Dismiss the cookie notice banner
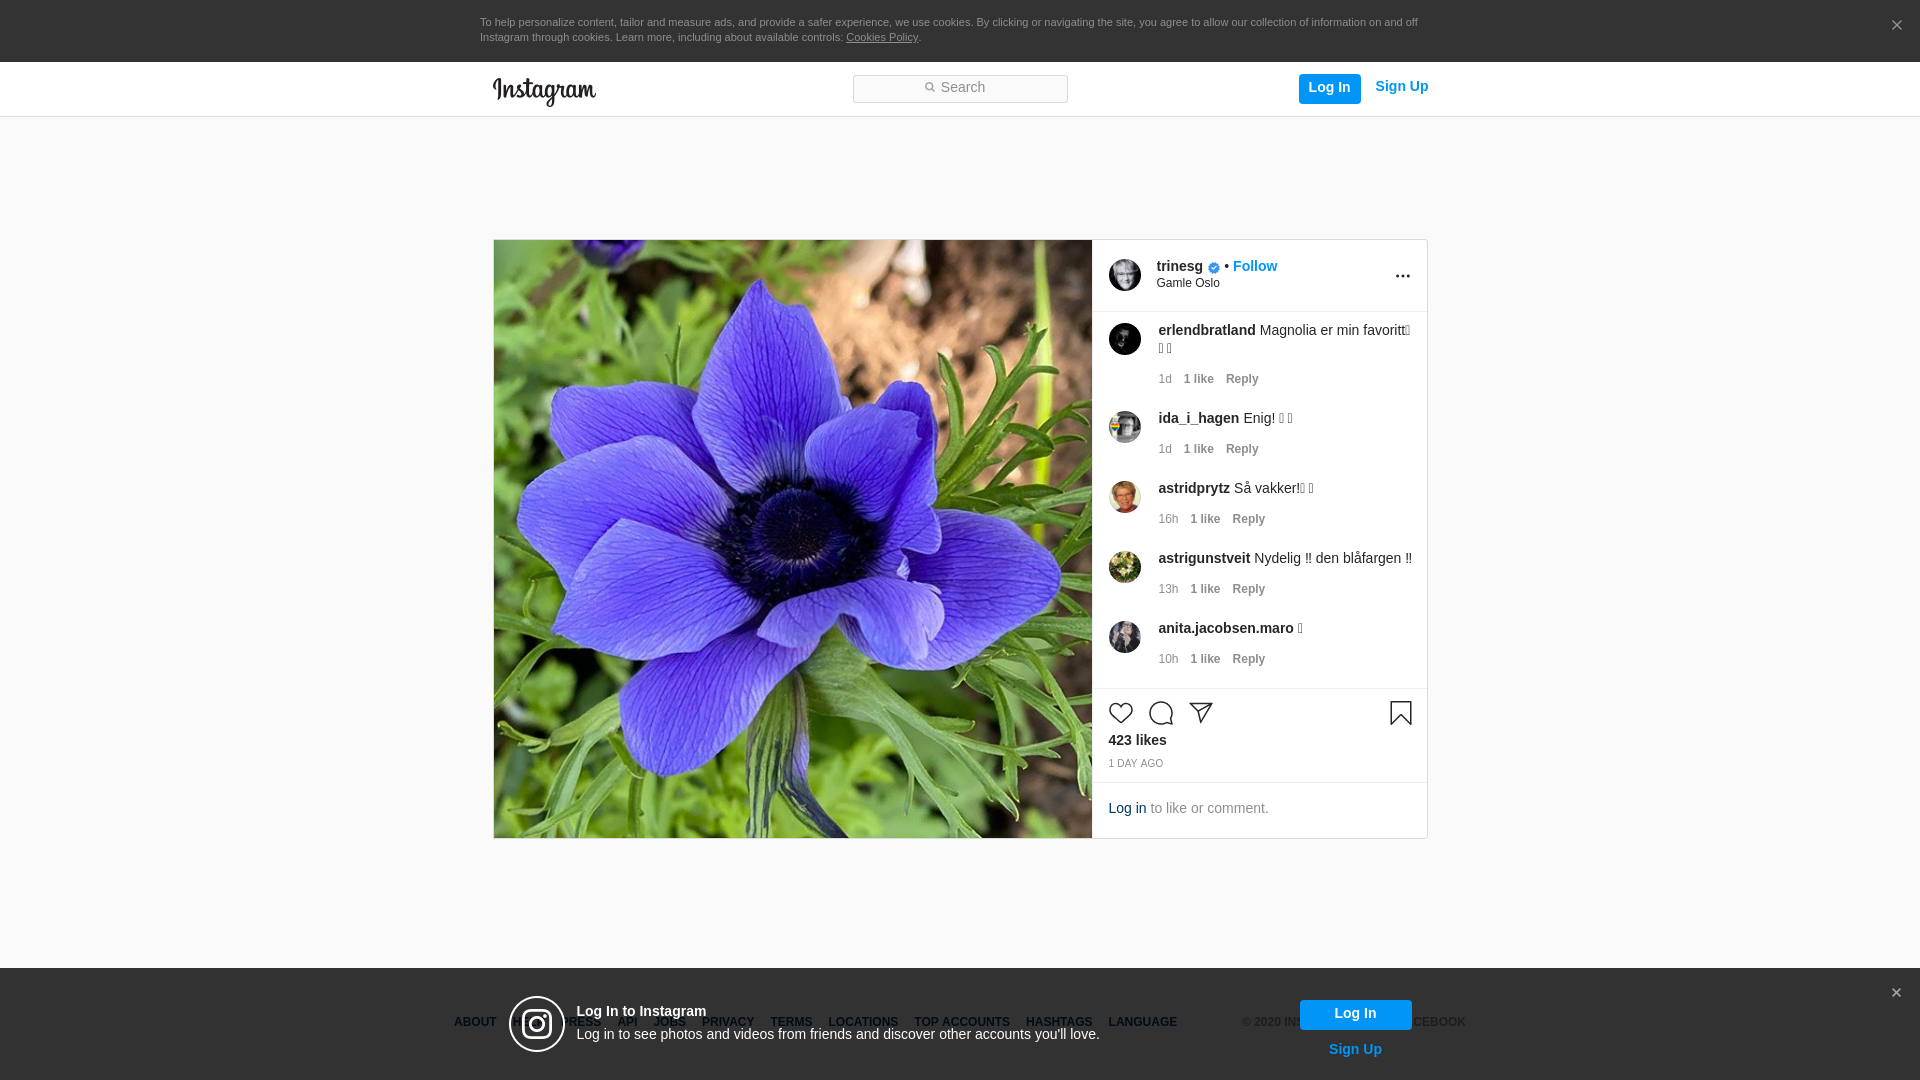This screenshot has height=1080, width=1920. point(1896,26)
